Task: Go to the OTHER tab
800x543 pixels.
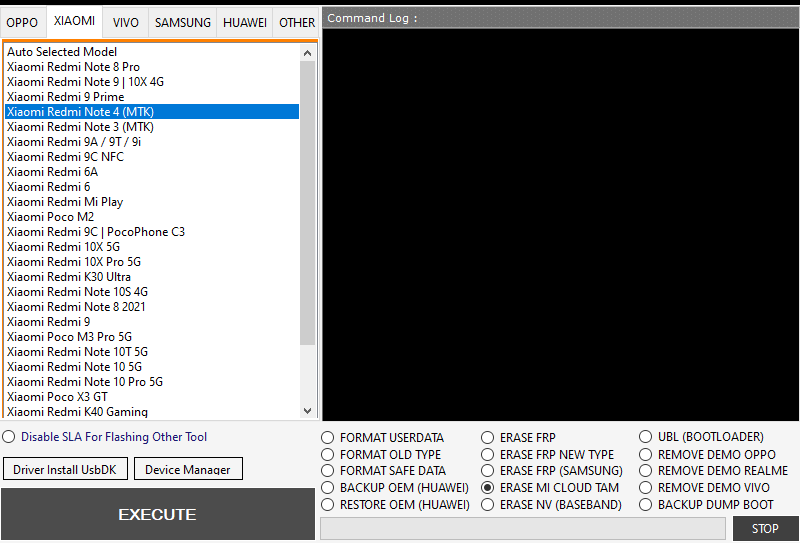Action: point(296,22)
